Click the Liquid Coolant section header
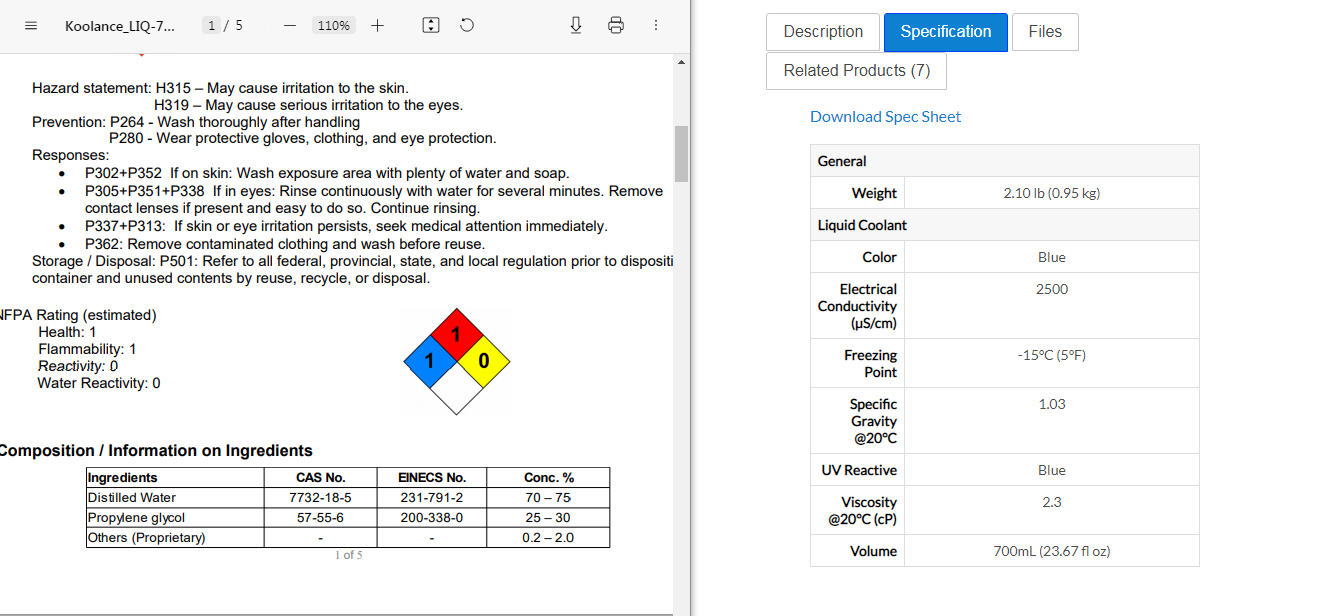 (1004, 225)
